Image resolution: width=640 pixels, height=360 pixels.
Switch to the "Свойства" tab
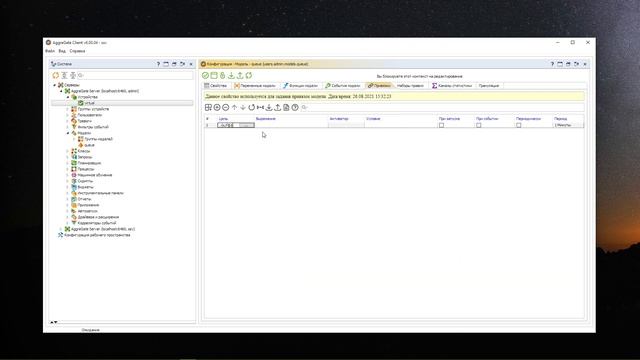[216, 86]
